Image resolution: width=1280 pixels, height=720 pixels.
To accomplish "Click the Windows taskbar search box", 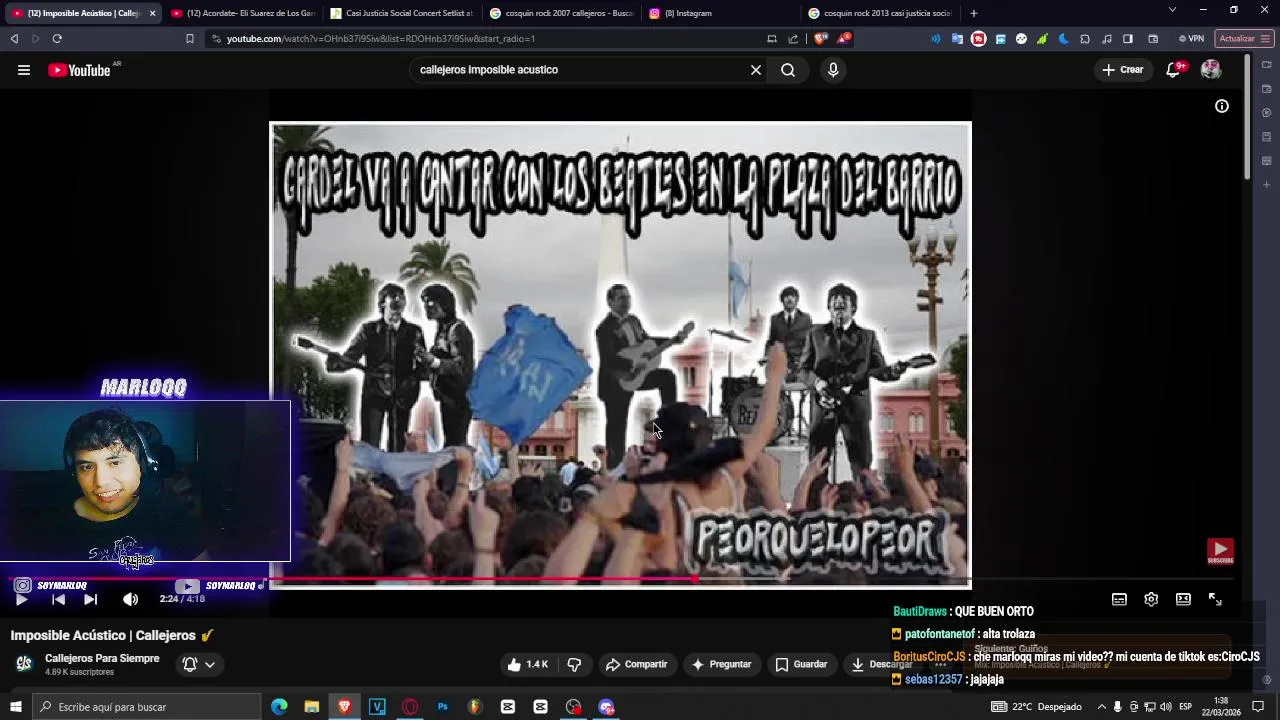I will point(146,707).
